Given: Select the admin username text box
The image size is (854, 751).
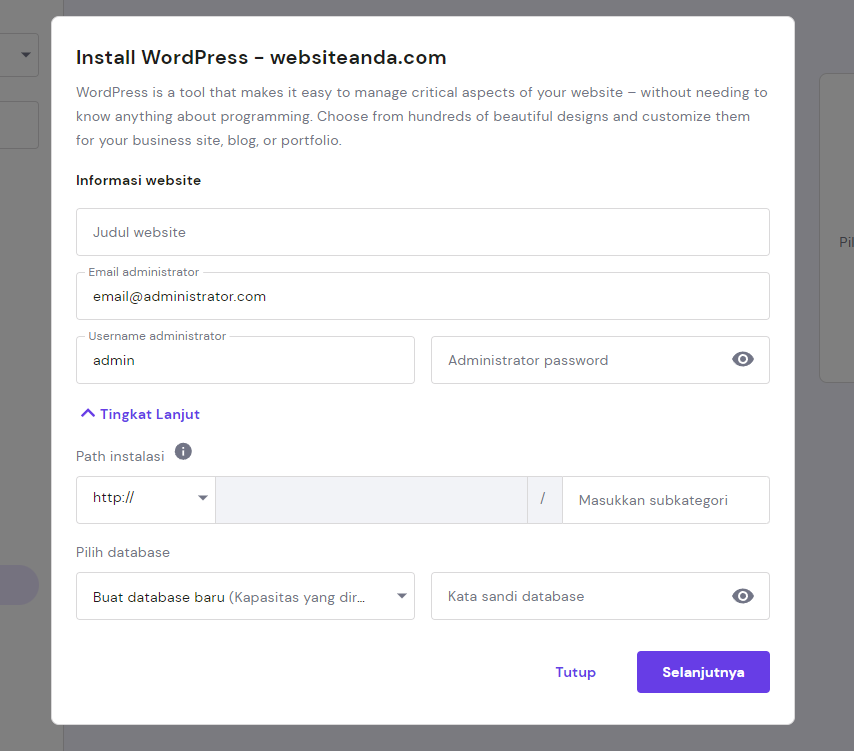Looking at the screenshot, I should [x=245, y=359].
